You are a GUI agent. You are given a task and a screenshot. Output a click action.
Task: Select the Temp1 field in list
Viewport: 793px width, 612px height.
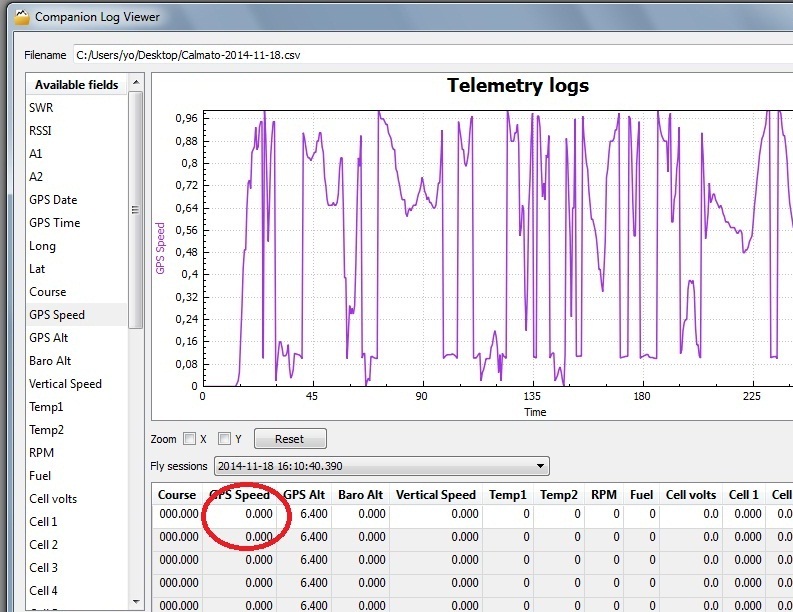click(x=46, y=407)
